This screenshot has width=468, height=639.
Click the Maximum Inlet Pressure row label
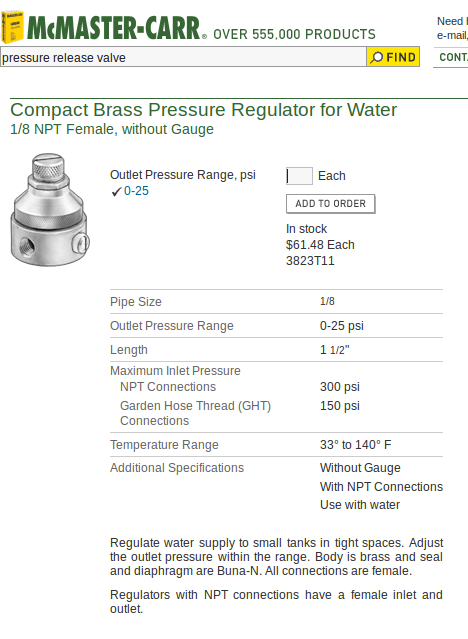(x=175, y=371)
